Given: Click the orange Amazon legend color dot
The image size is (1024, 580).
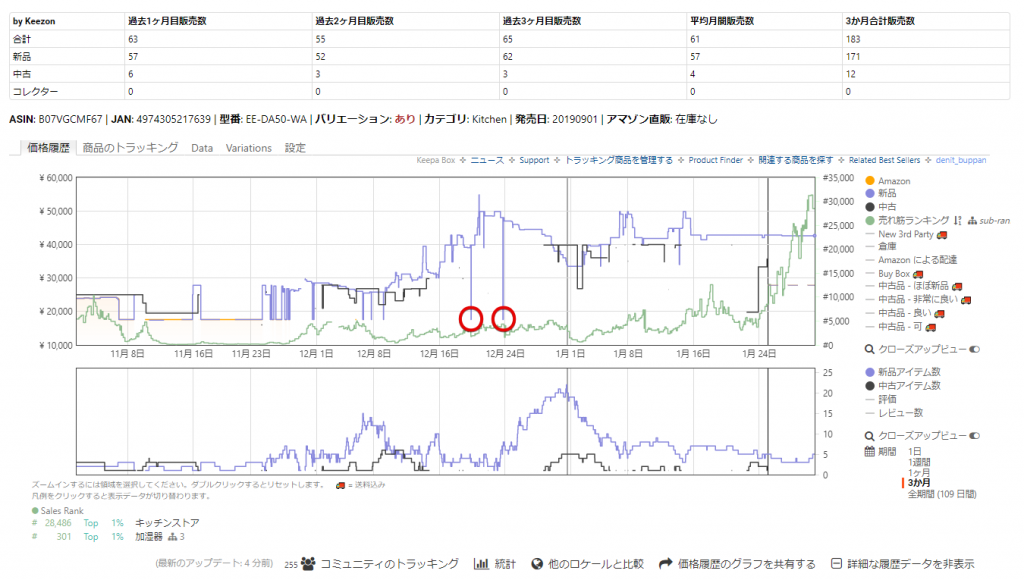Looking at the screenshot, I should click(x=869, y=181).
